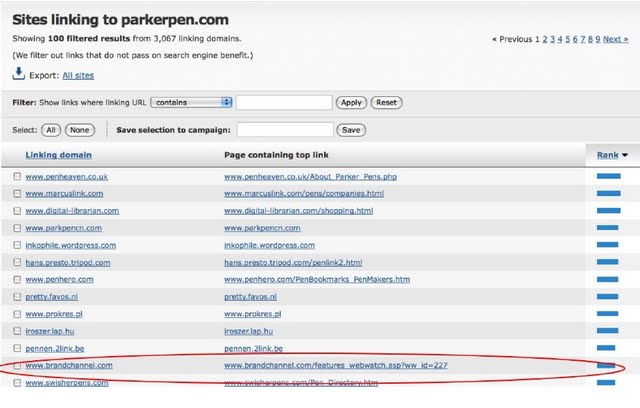Screen dimensions: 640x408
Task: Click the filter URL text field
Action: point(284,102)
